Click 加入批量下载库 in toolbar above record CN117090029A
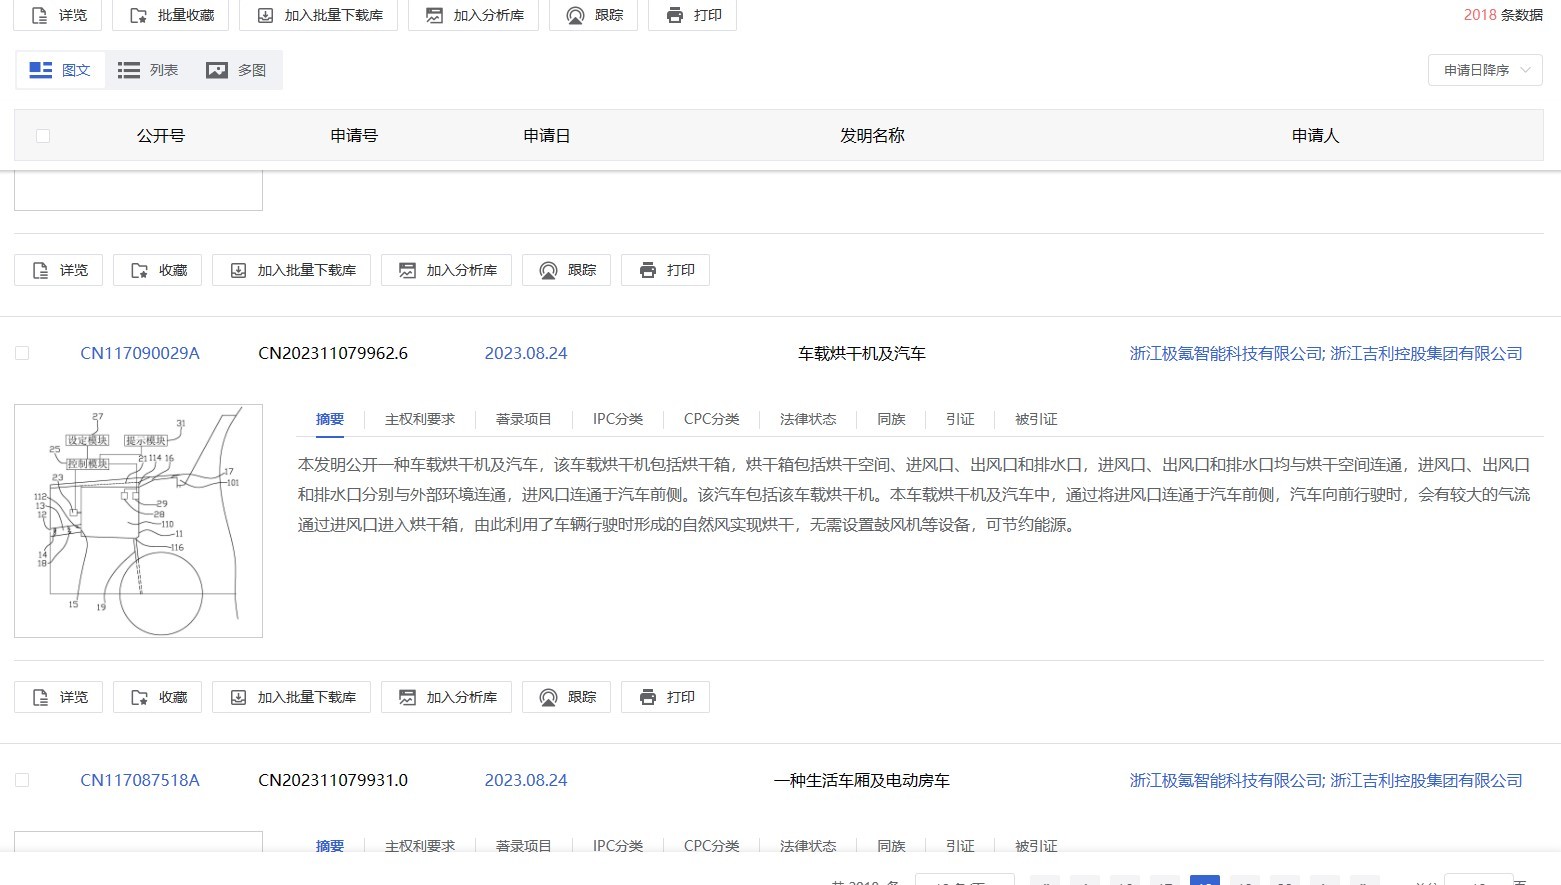Viewport: 1561px width, 885px height. click(x=291, y=270)
